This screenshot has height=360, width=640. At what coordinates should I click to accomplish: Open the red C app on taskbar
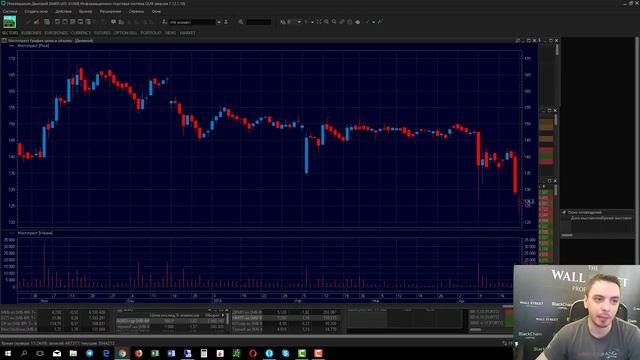(x=318, y=353)
